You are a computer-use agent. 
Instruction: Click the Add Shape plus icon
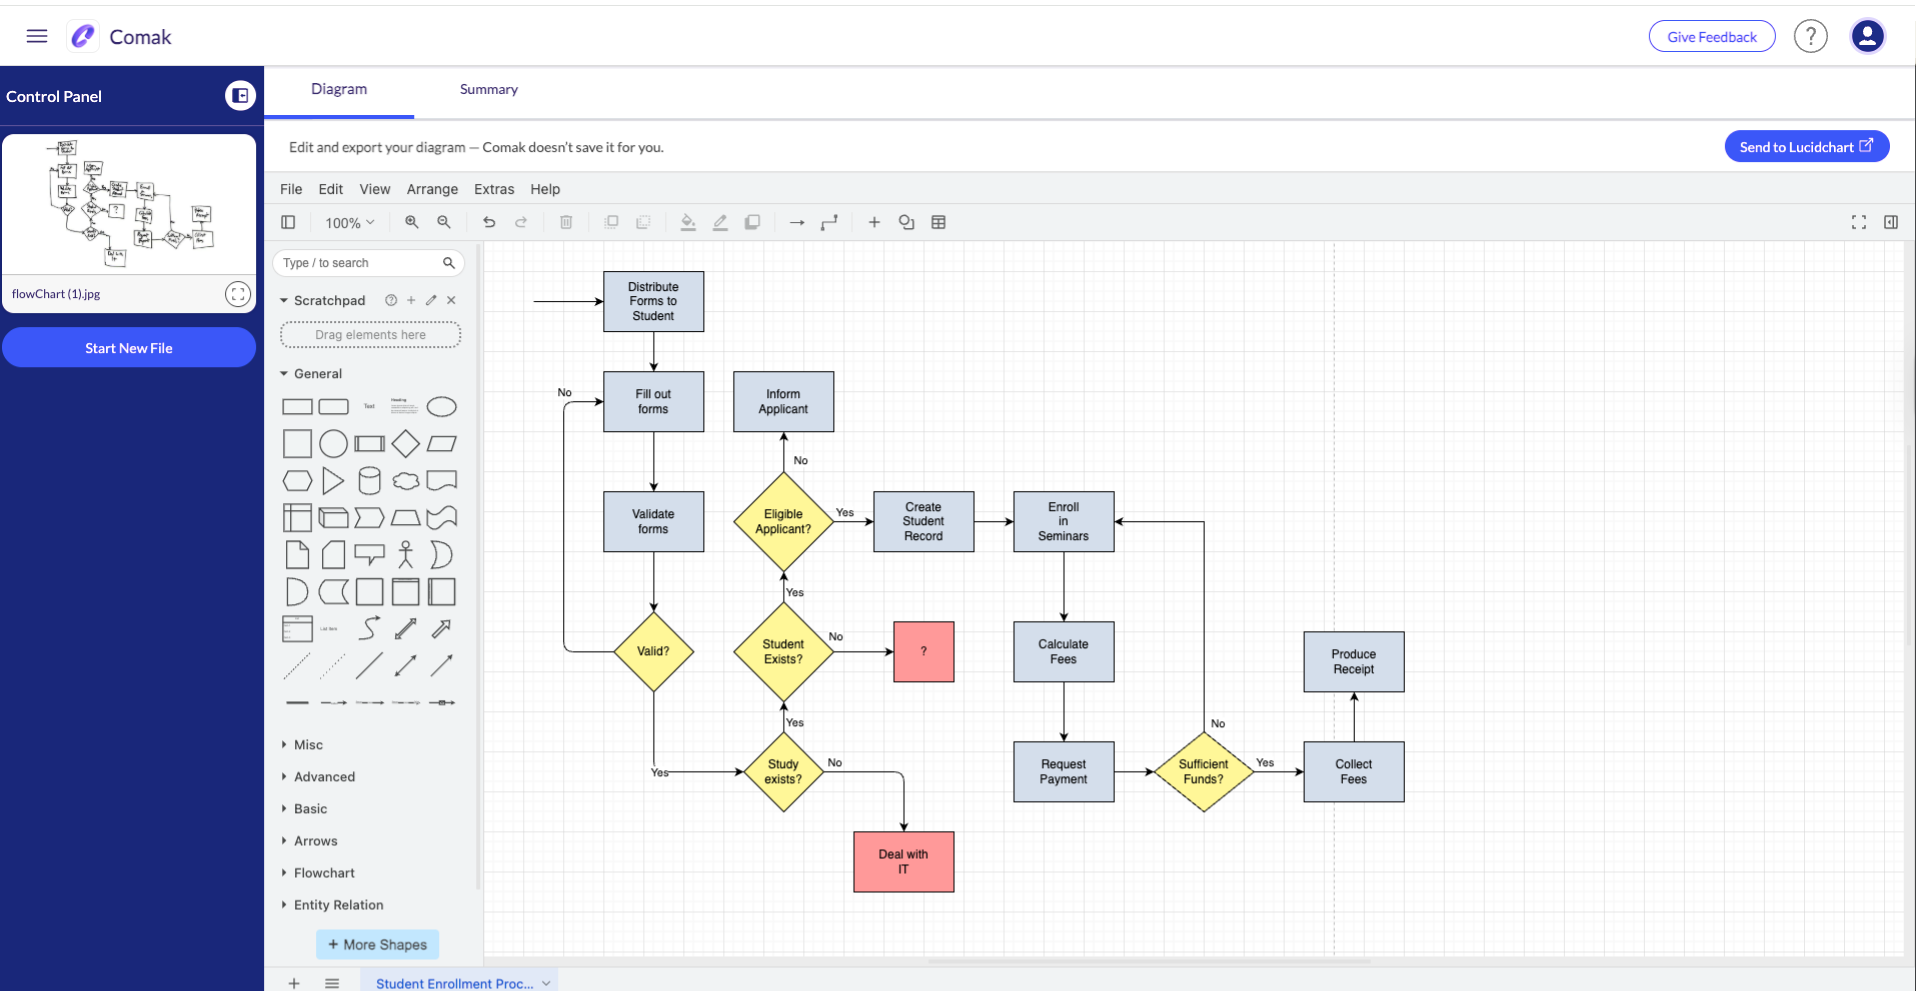click(874, 222)
